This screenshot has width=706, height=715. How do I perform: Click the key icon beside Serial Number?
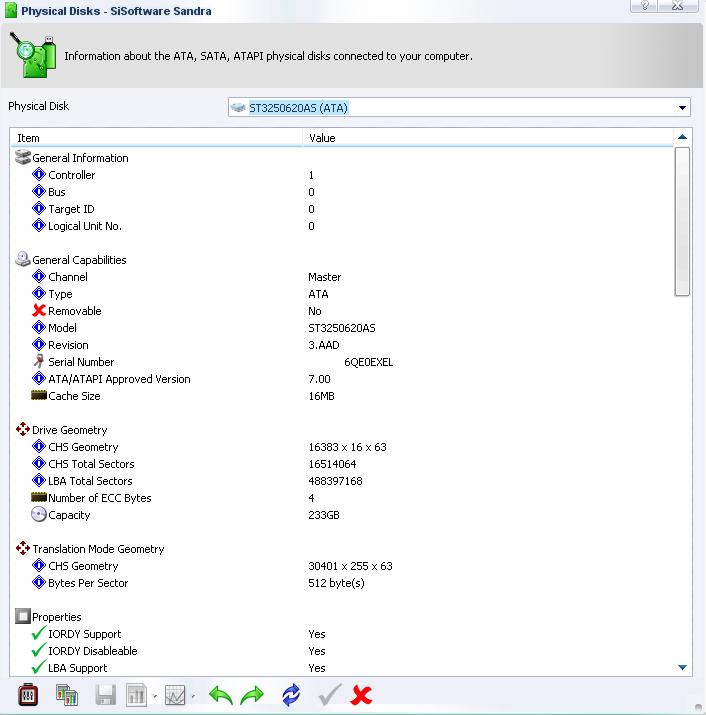[39, 361]
